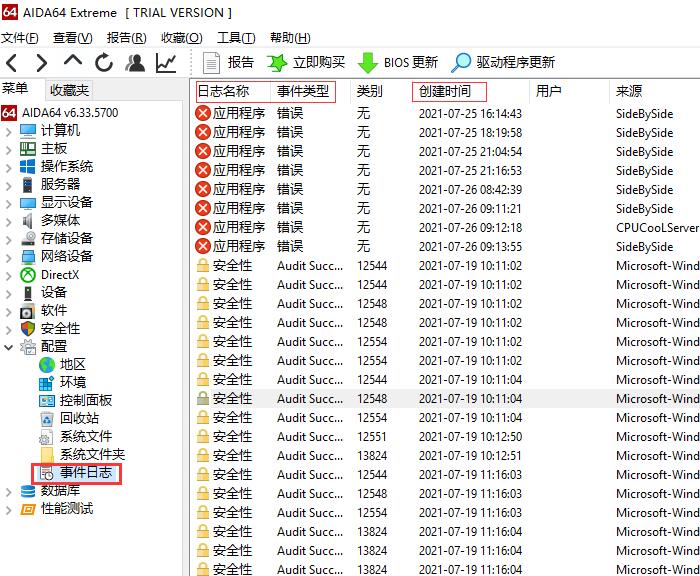Click the red error icon of row 2021-07-25 18:19:58
The image size is (700, 576).
(203, 132)
